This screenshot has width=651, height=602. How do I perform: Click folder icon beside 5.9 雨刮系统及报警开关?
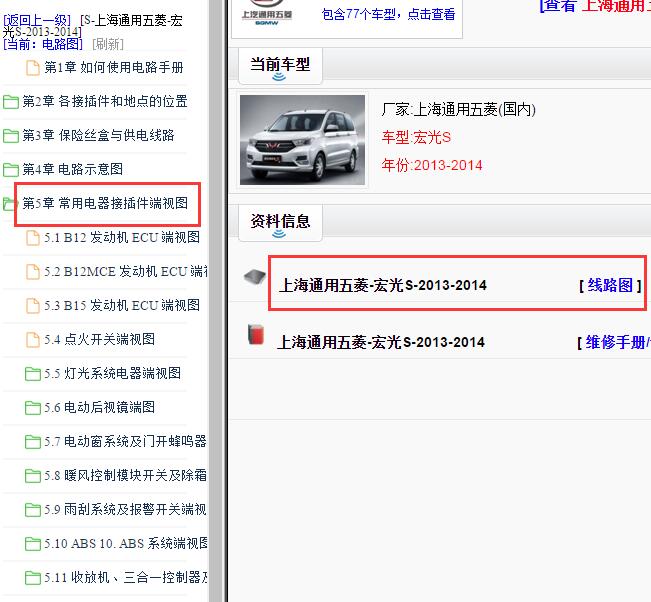[x=32, y=510]
